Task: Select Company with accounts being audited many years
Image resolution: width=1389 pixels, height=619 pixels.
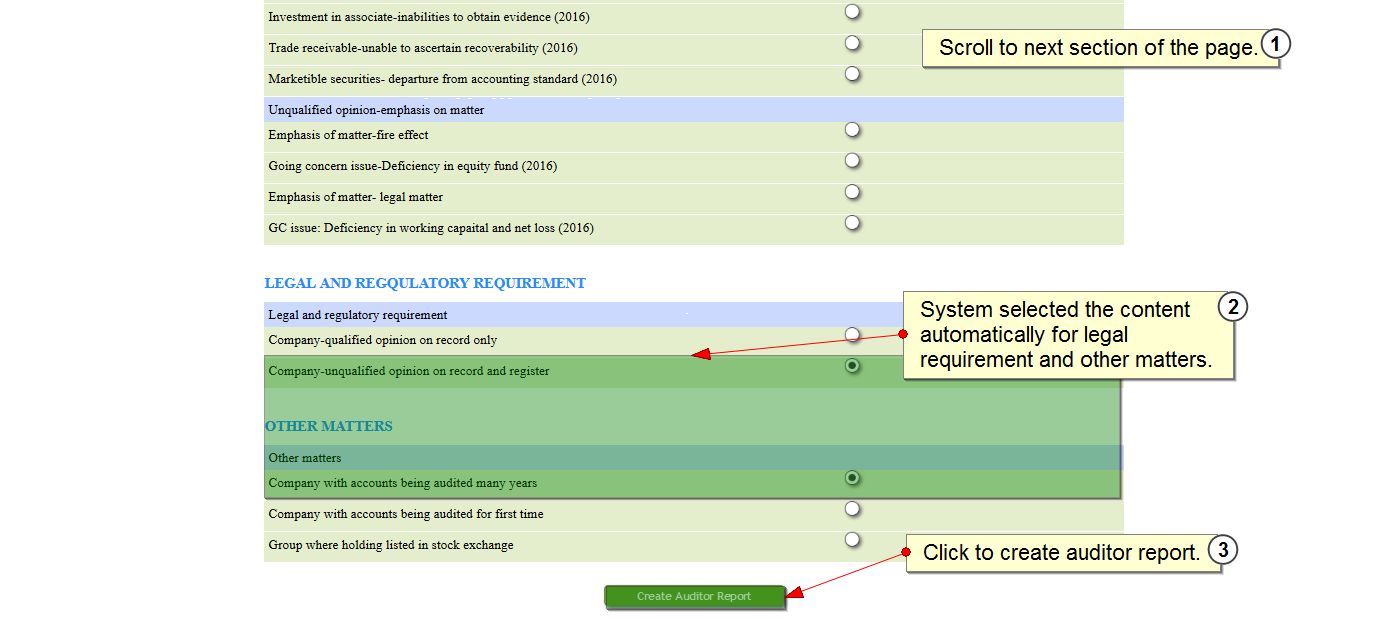Action: tap(852, 478)
